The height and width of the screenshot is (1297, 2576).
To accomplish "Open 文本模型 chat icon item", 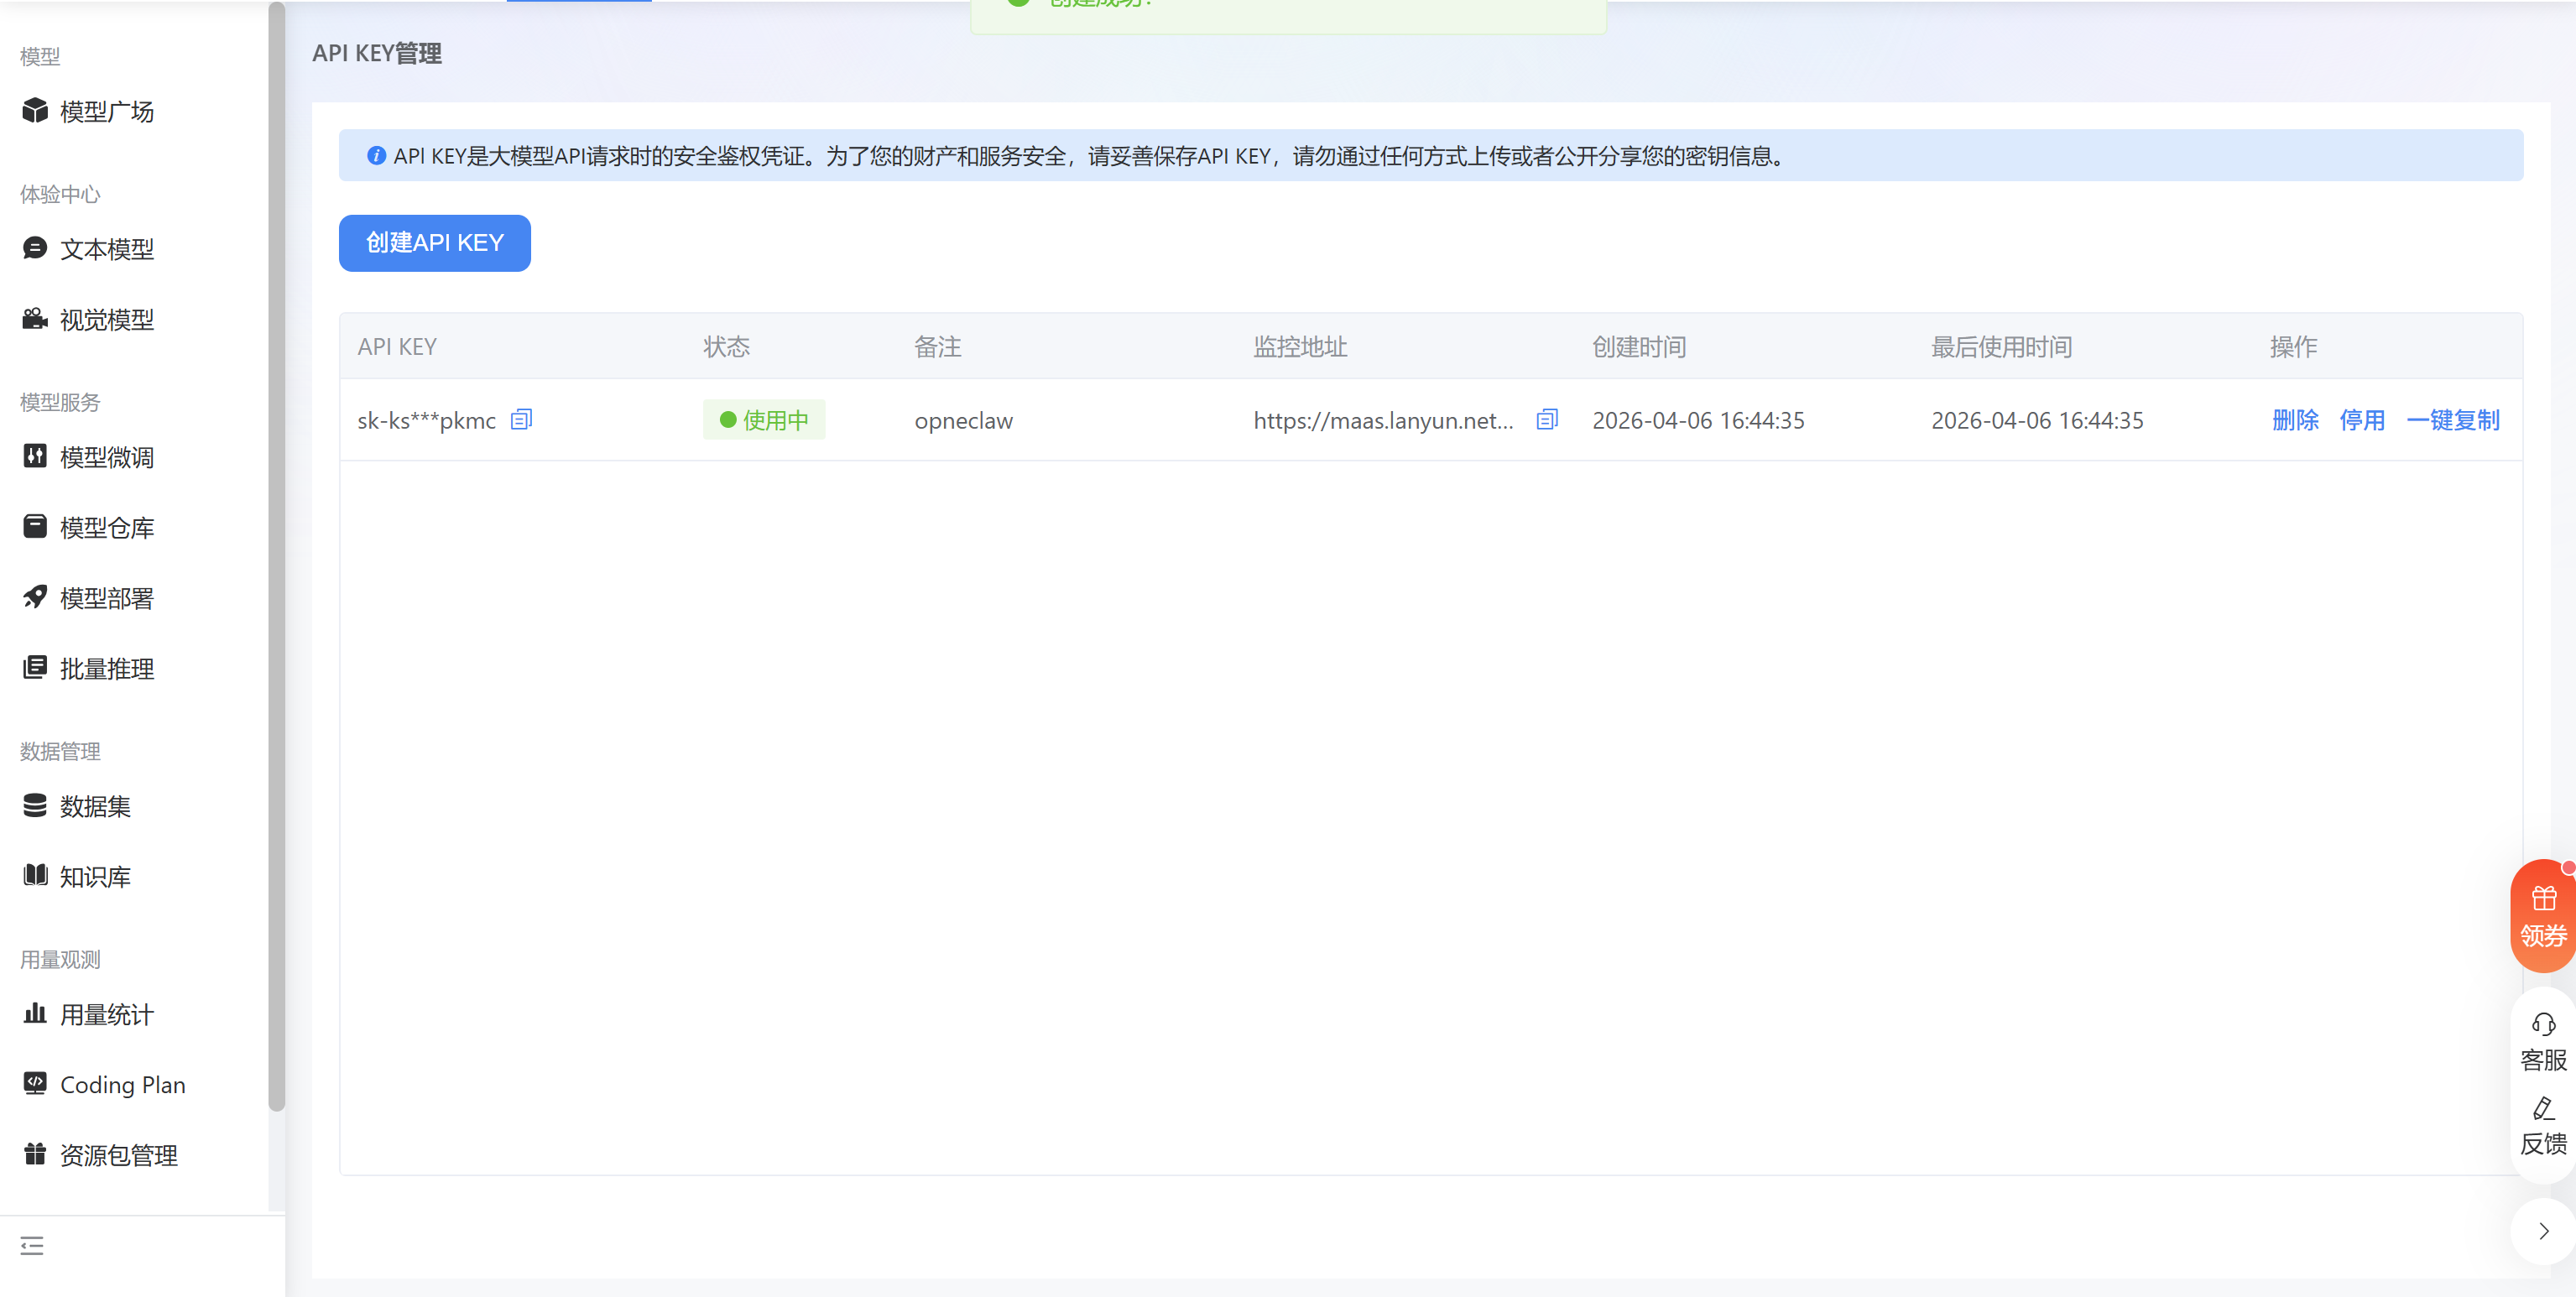I will (106, 249).
